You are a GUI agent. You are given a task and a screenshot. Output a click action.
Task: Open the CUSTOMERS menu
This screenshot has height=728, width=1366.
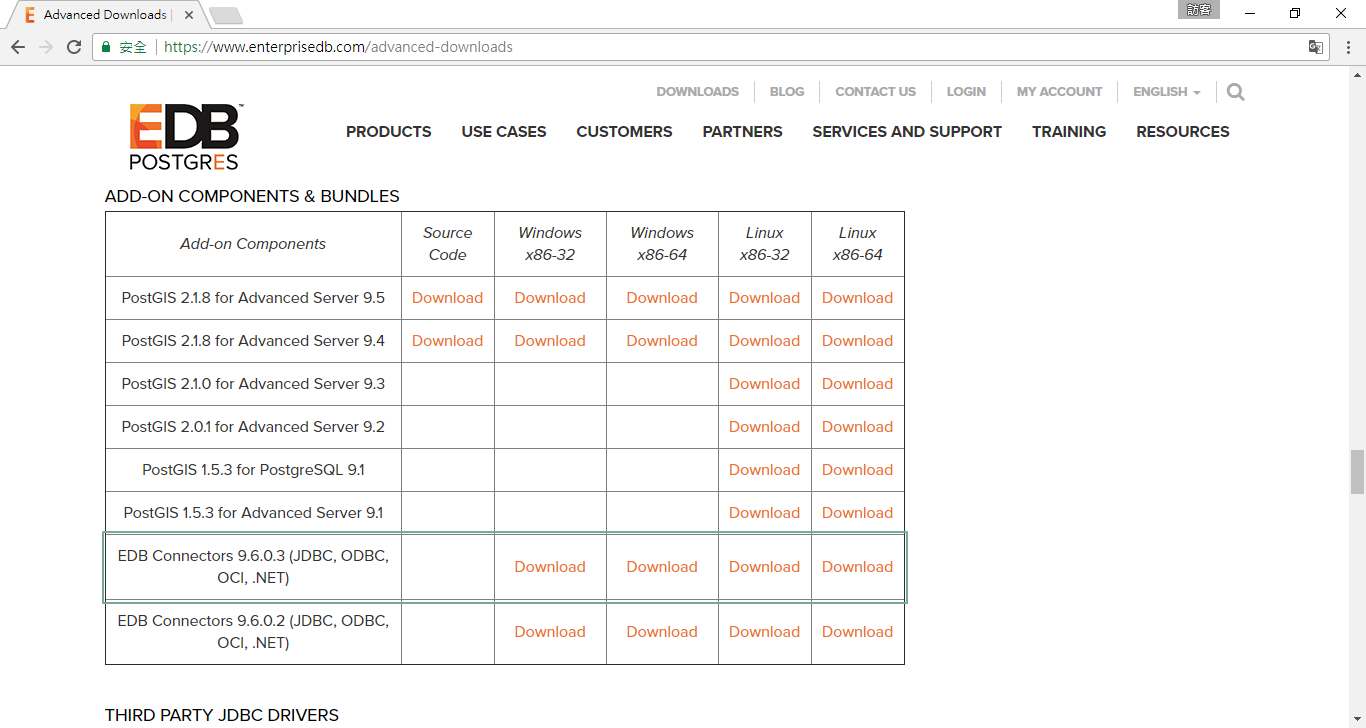[x=624, y=132]
